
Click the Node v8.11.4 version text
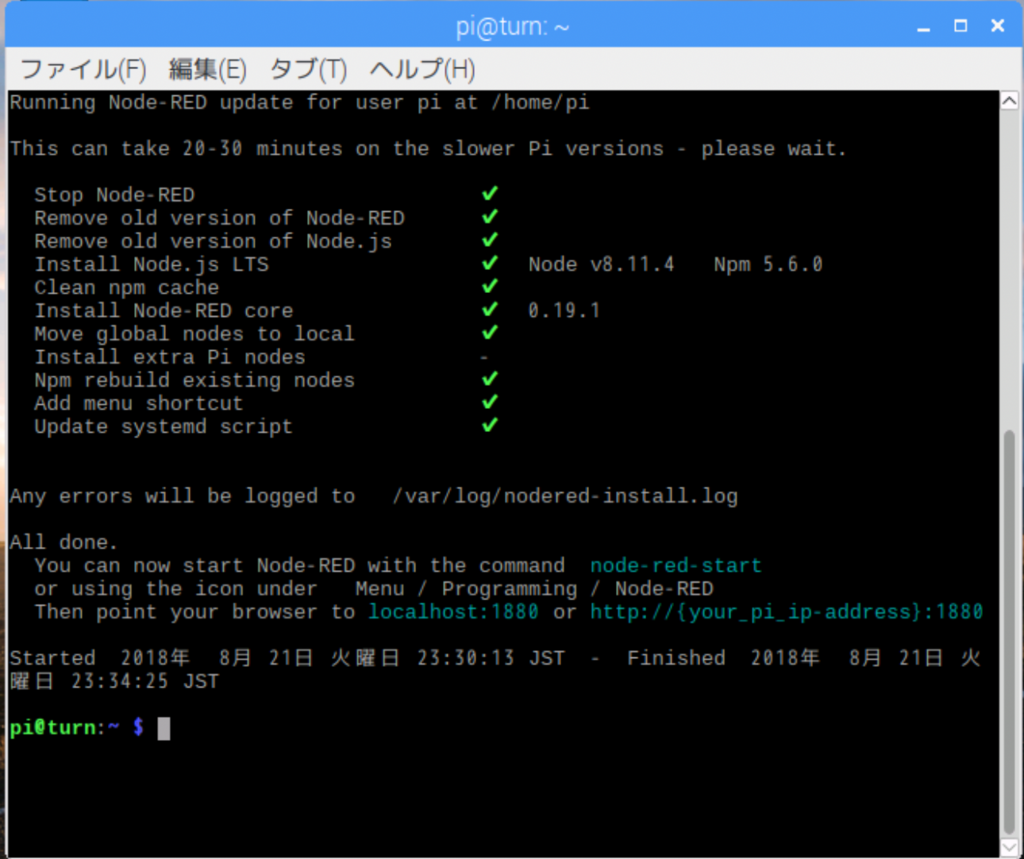pos(601,265)
